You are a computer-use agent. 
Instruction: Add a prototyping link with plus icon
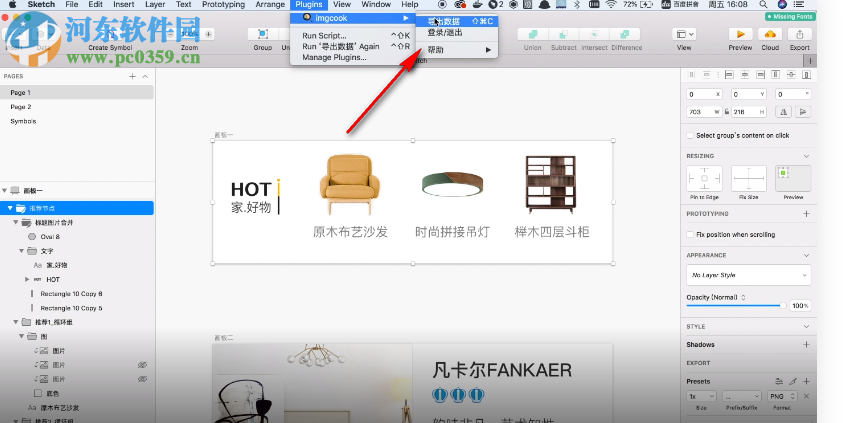coord(806,213)
